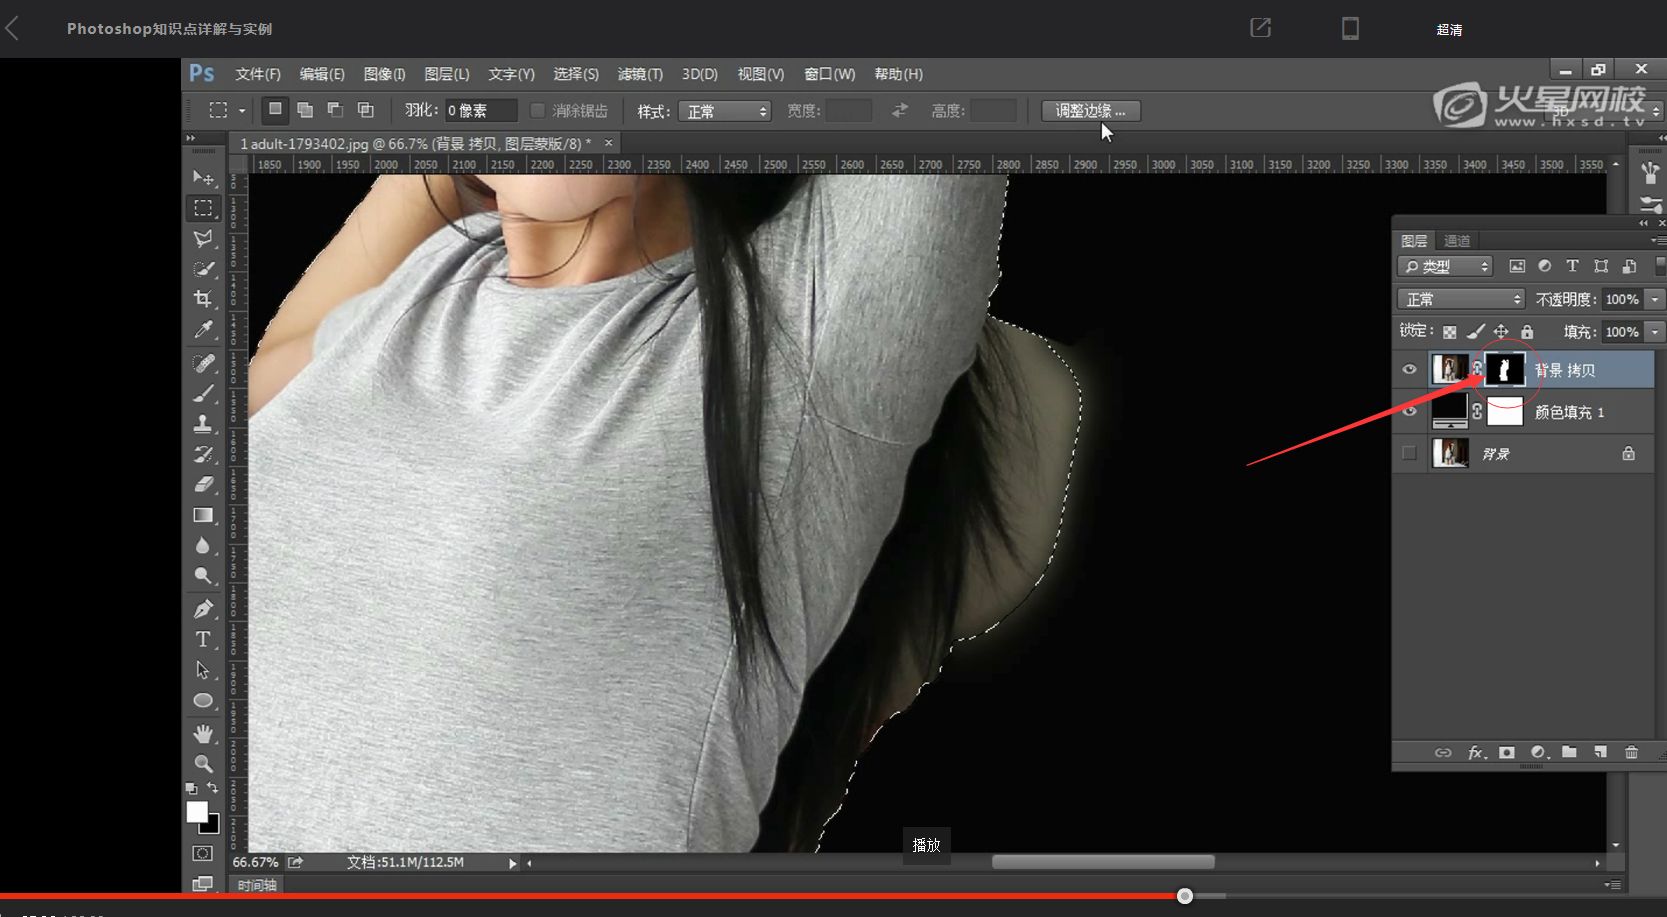Open the layers panel flyout menu
The height and width of the screenshot is (917, 1667).
(1658, 241)
